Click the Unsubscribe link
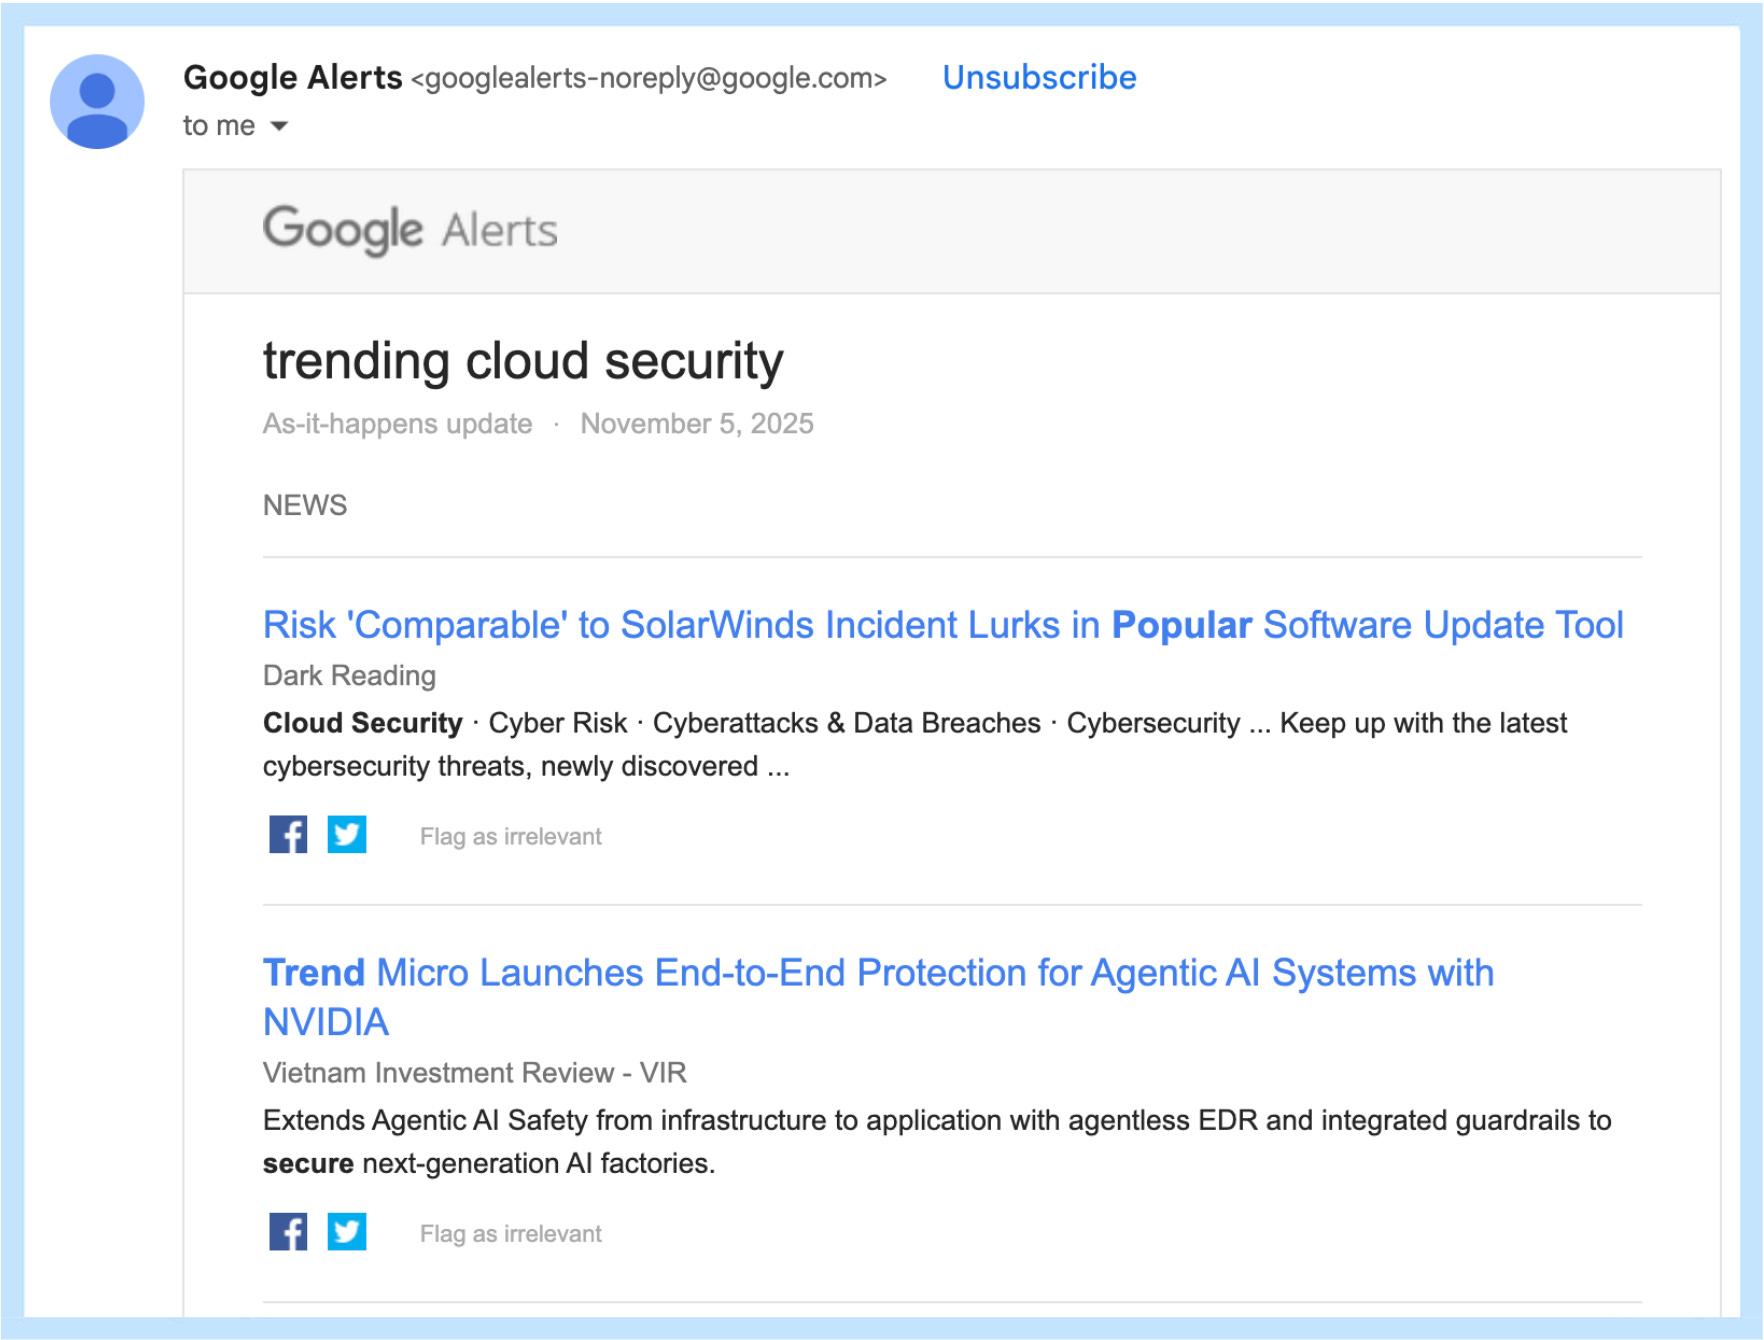The image size is (1764, 1340). point(1039,77)
